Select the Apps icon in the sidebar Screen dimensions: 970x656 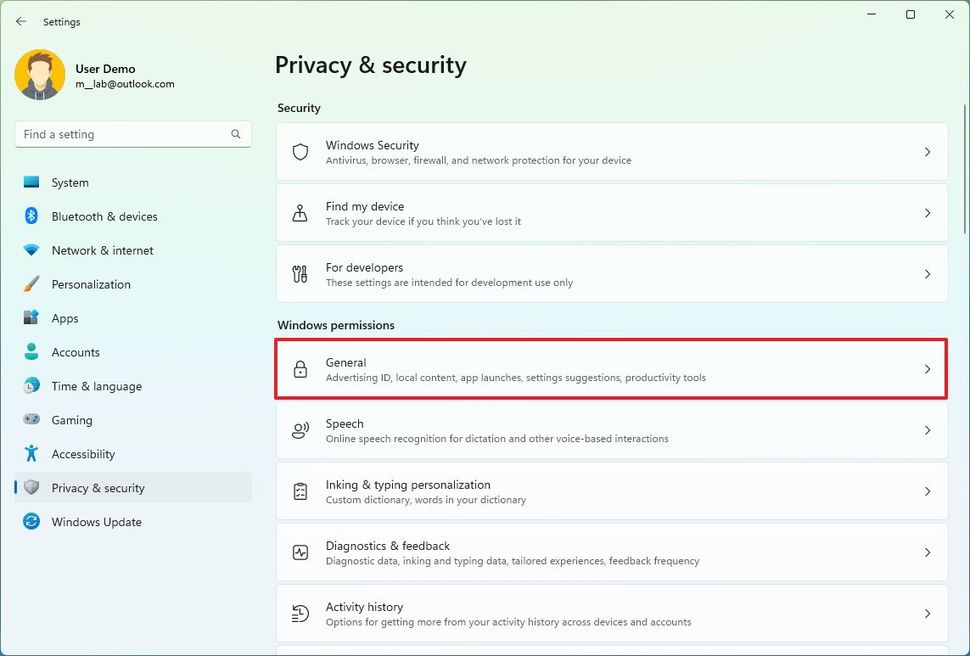click(x=32, y=318)
